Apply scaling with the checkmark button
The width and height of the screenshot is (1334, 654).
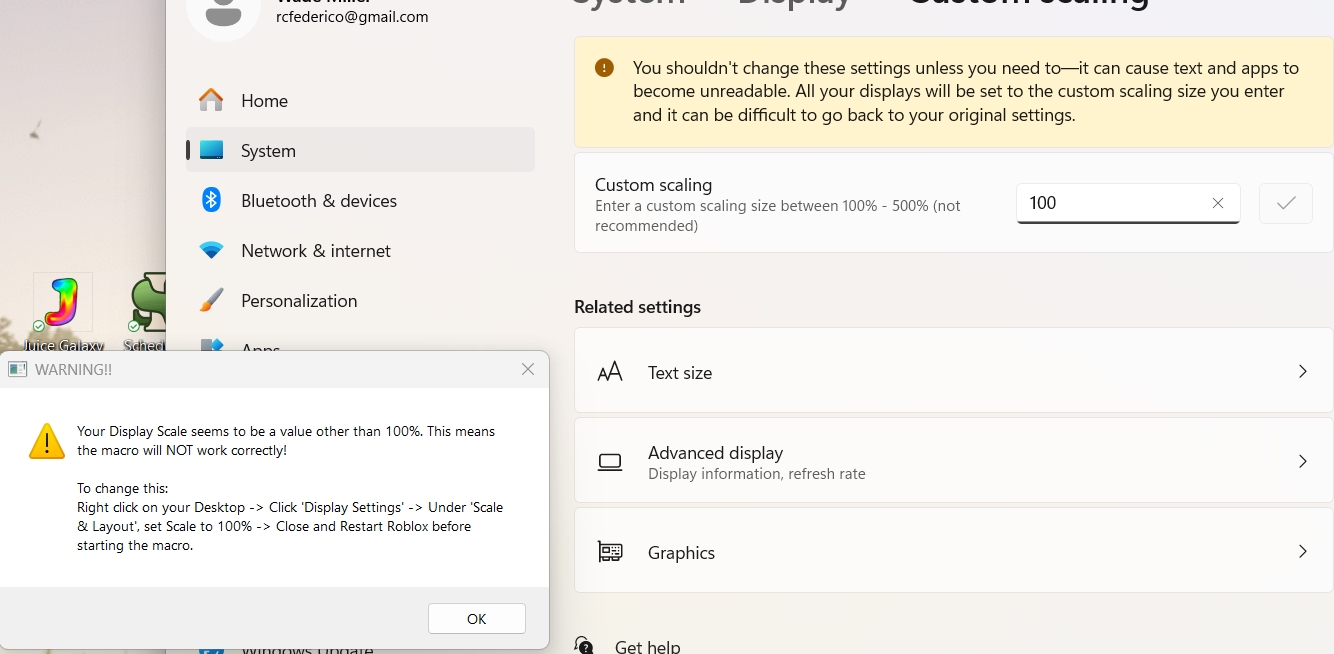click(x=1285, y=203)
